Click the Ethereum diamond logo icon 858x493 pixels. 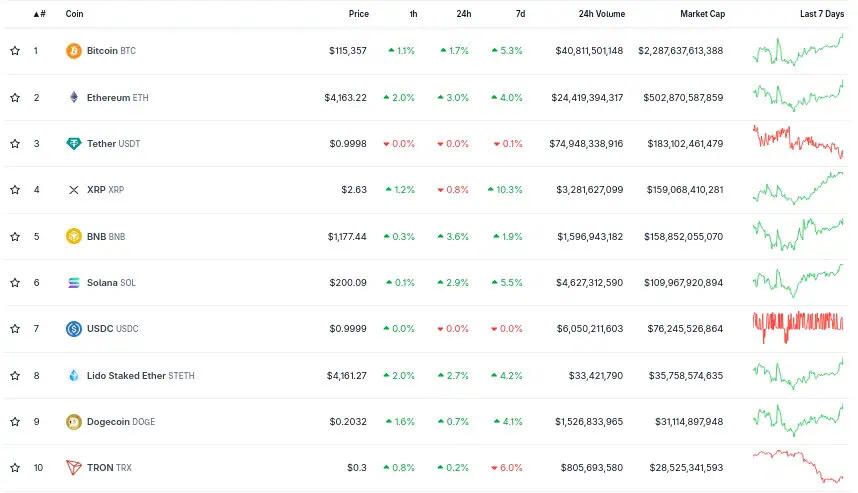pos(73,97)
